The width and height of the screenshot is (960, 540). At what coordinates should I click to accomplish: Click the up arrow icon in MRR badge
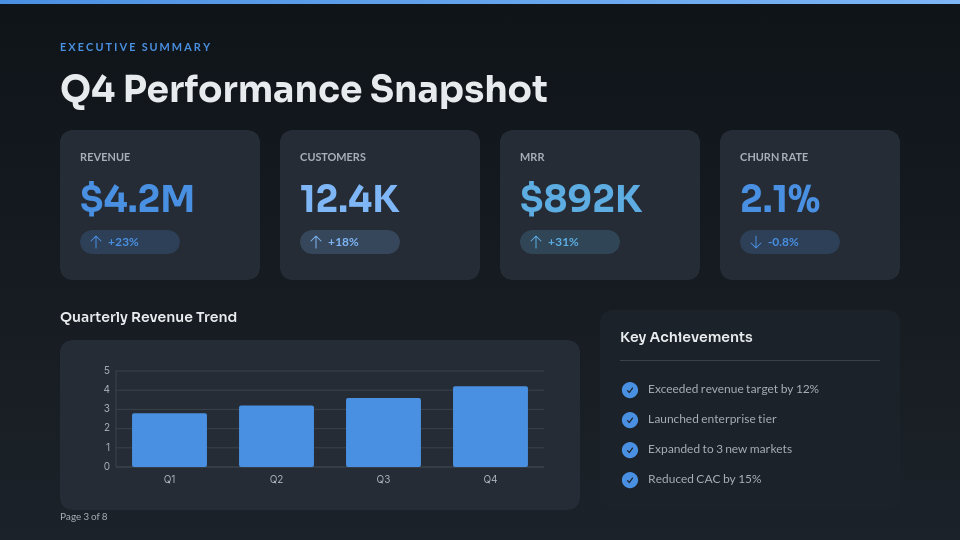536,242
